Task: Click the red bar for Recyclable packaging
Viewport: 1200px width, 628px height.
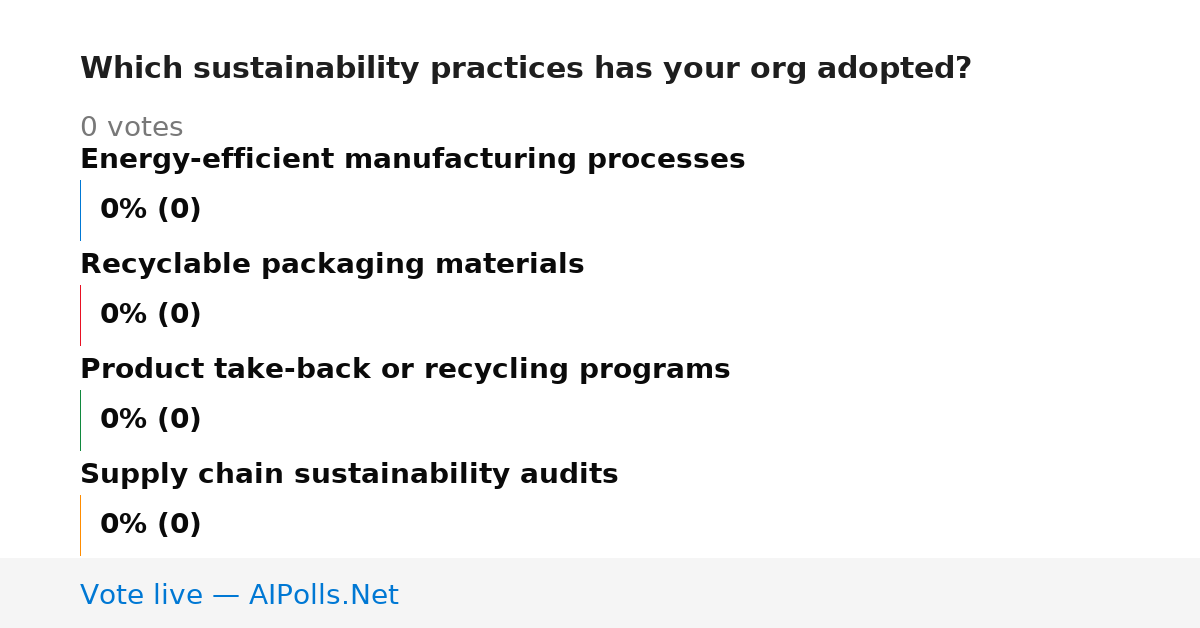Action: click(80, 315)
